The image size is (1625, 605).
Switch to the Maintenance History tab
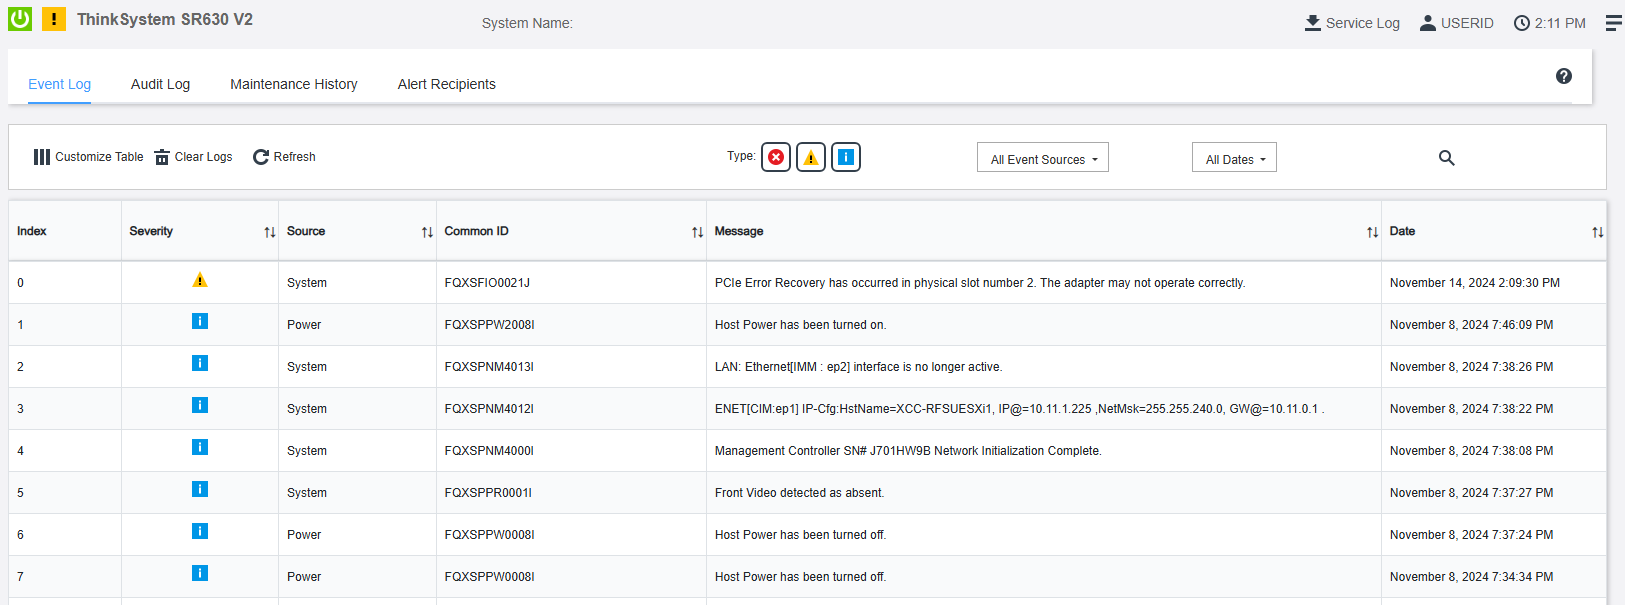click(294, 84)
